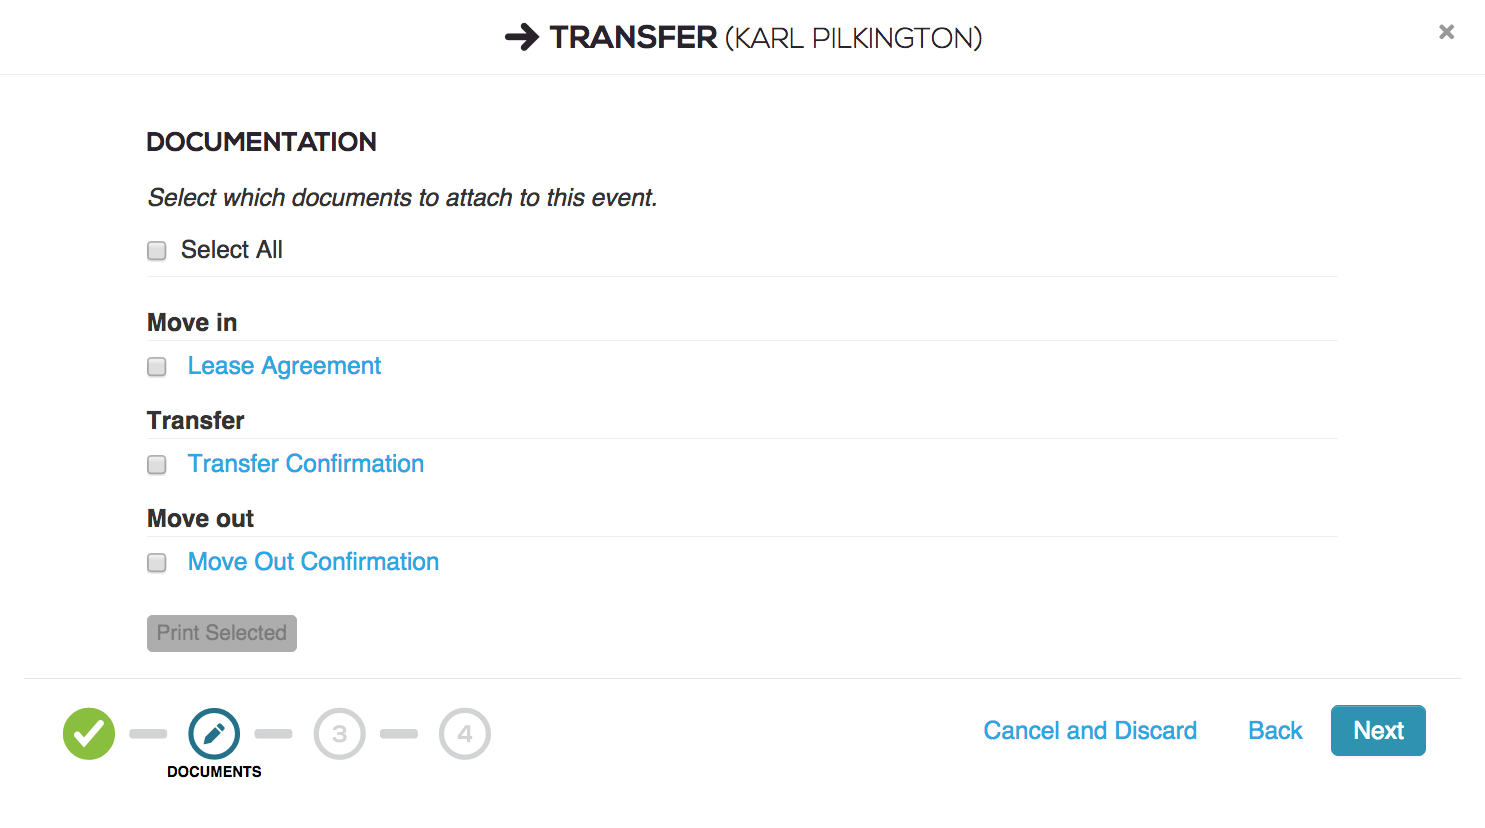Click the Print Selected button

click(222, 633)
